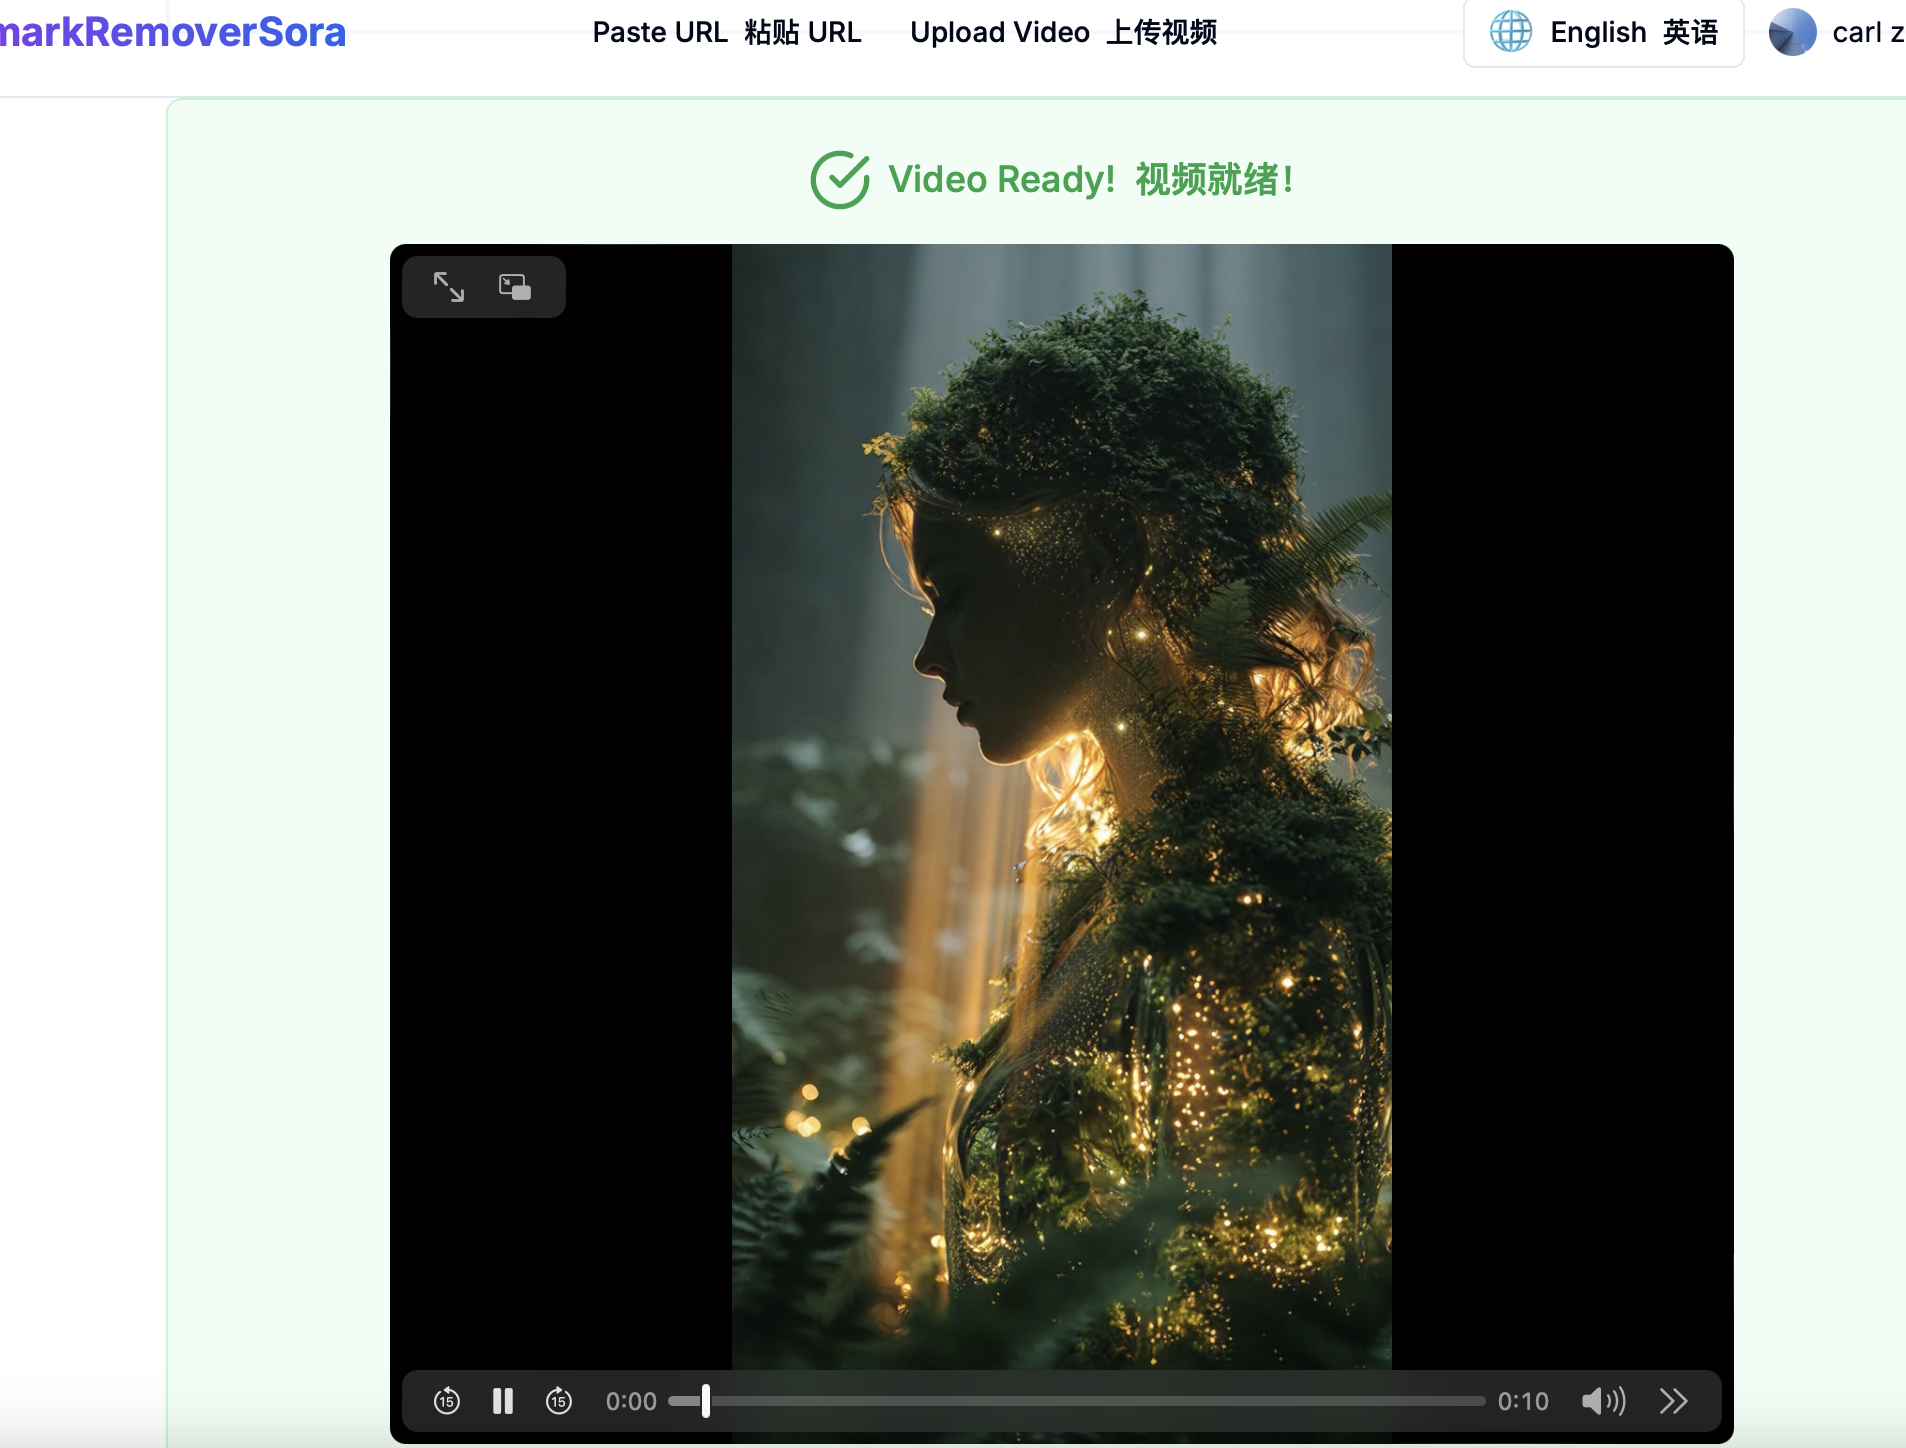
Task: Click the Video Ready green checkmark icon
Action: pos(840,180)
